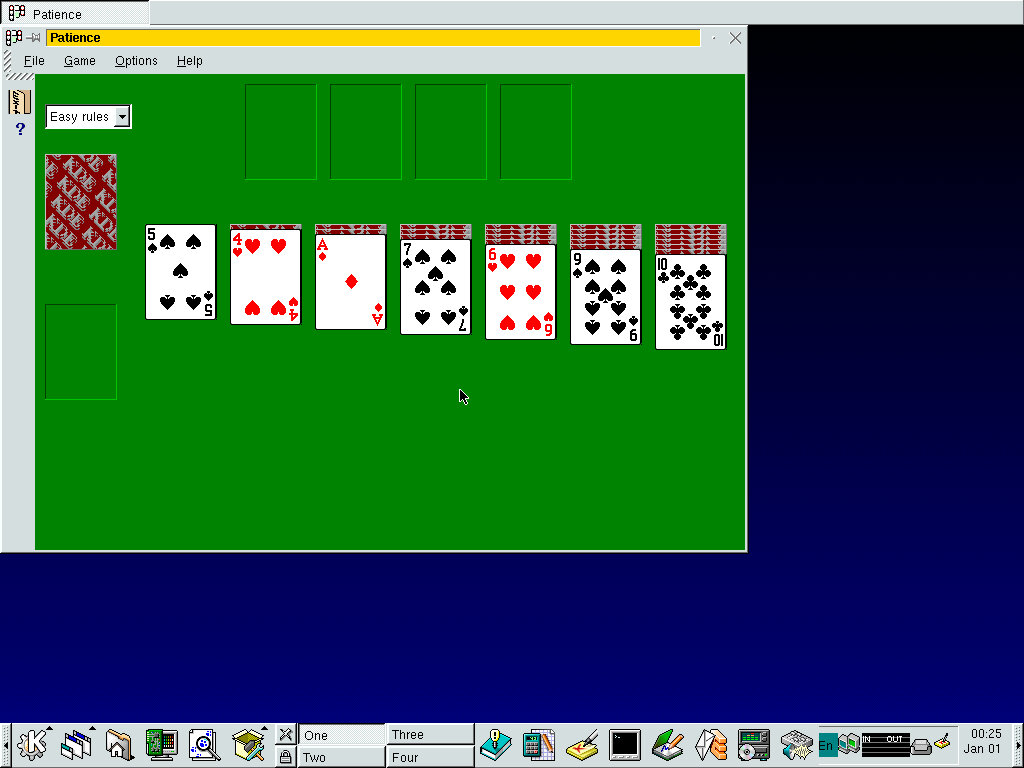Click the En keyboard layout indicator

(827, 745)
